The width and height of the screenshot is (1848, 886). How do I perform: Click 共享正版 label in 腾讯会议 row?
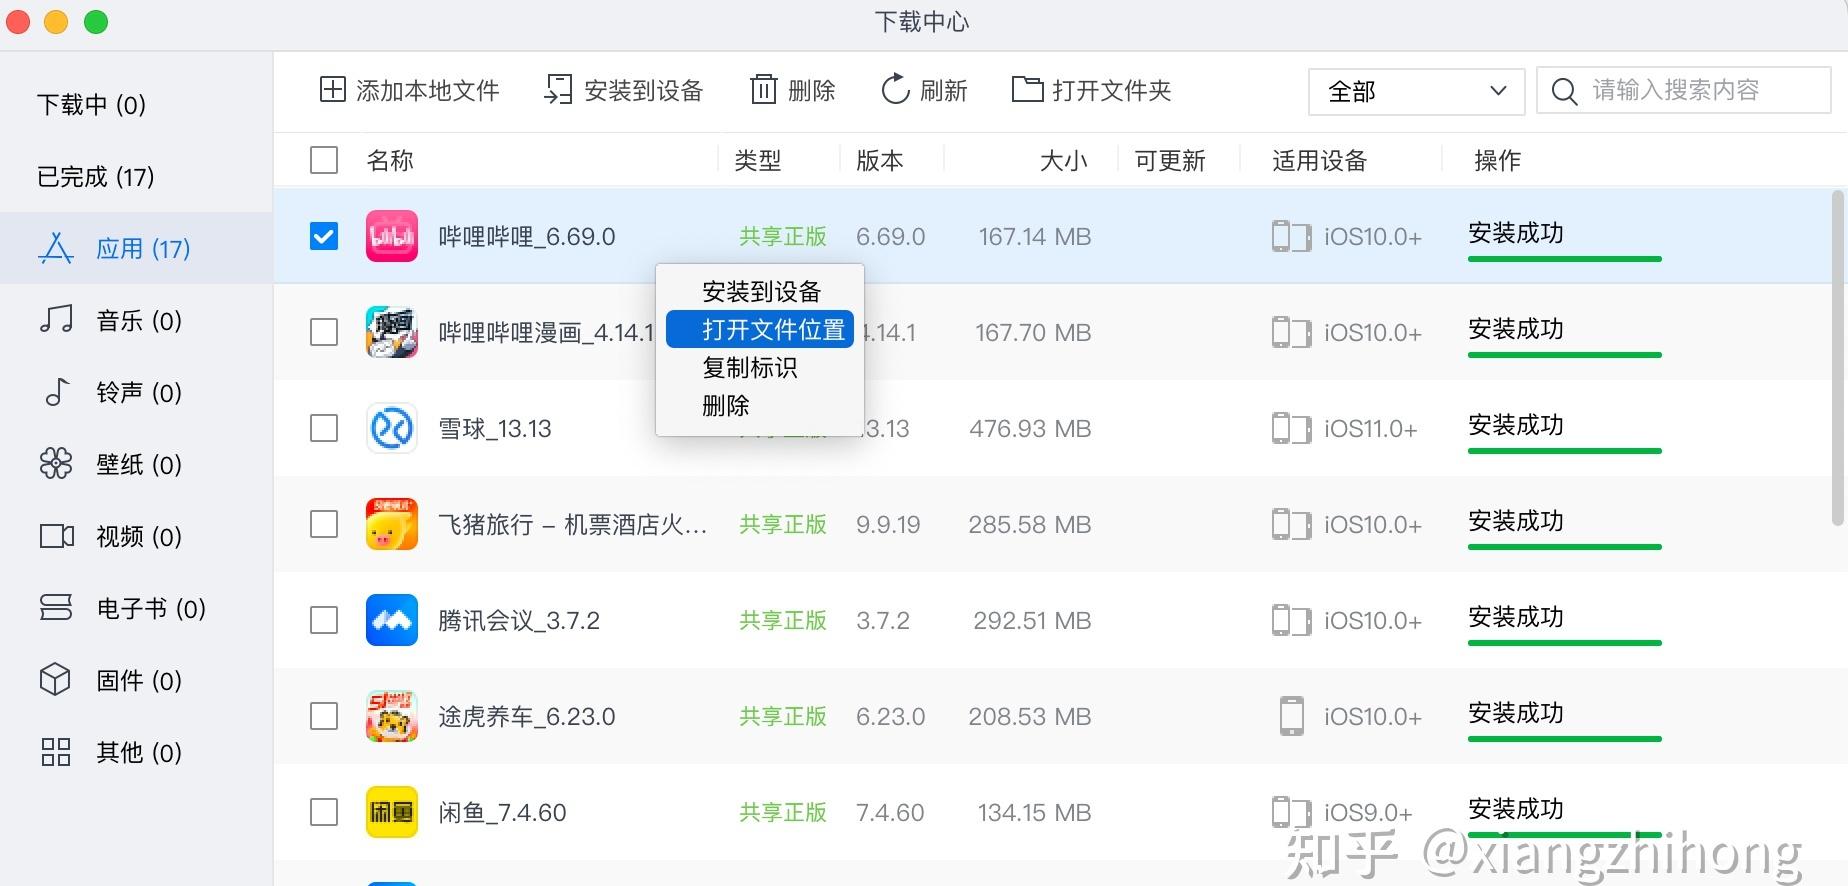[783, 621]
